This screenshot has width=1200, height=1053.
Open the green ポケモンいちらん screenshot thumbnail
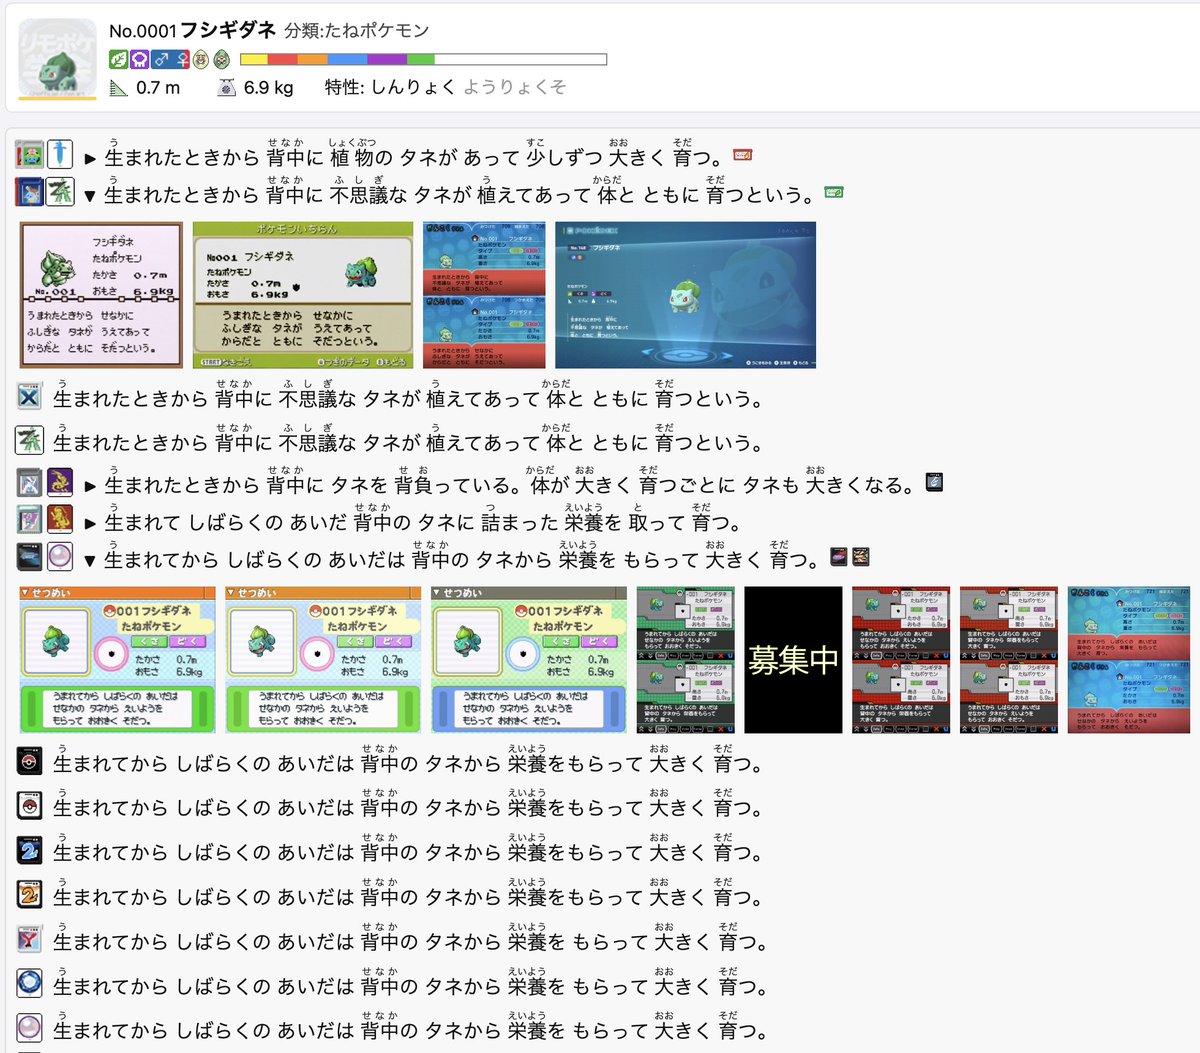303,295
